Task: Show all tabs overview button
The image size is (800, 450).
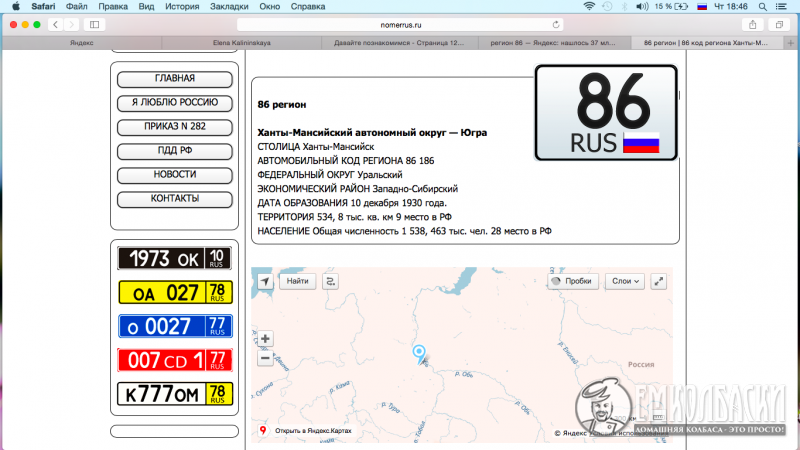Action: (779, 24)
